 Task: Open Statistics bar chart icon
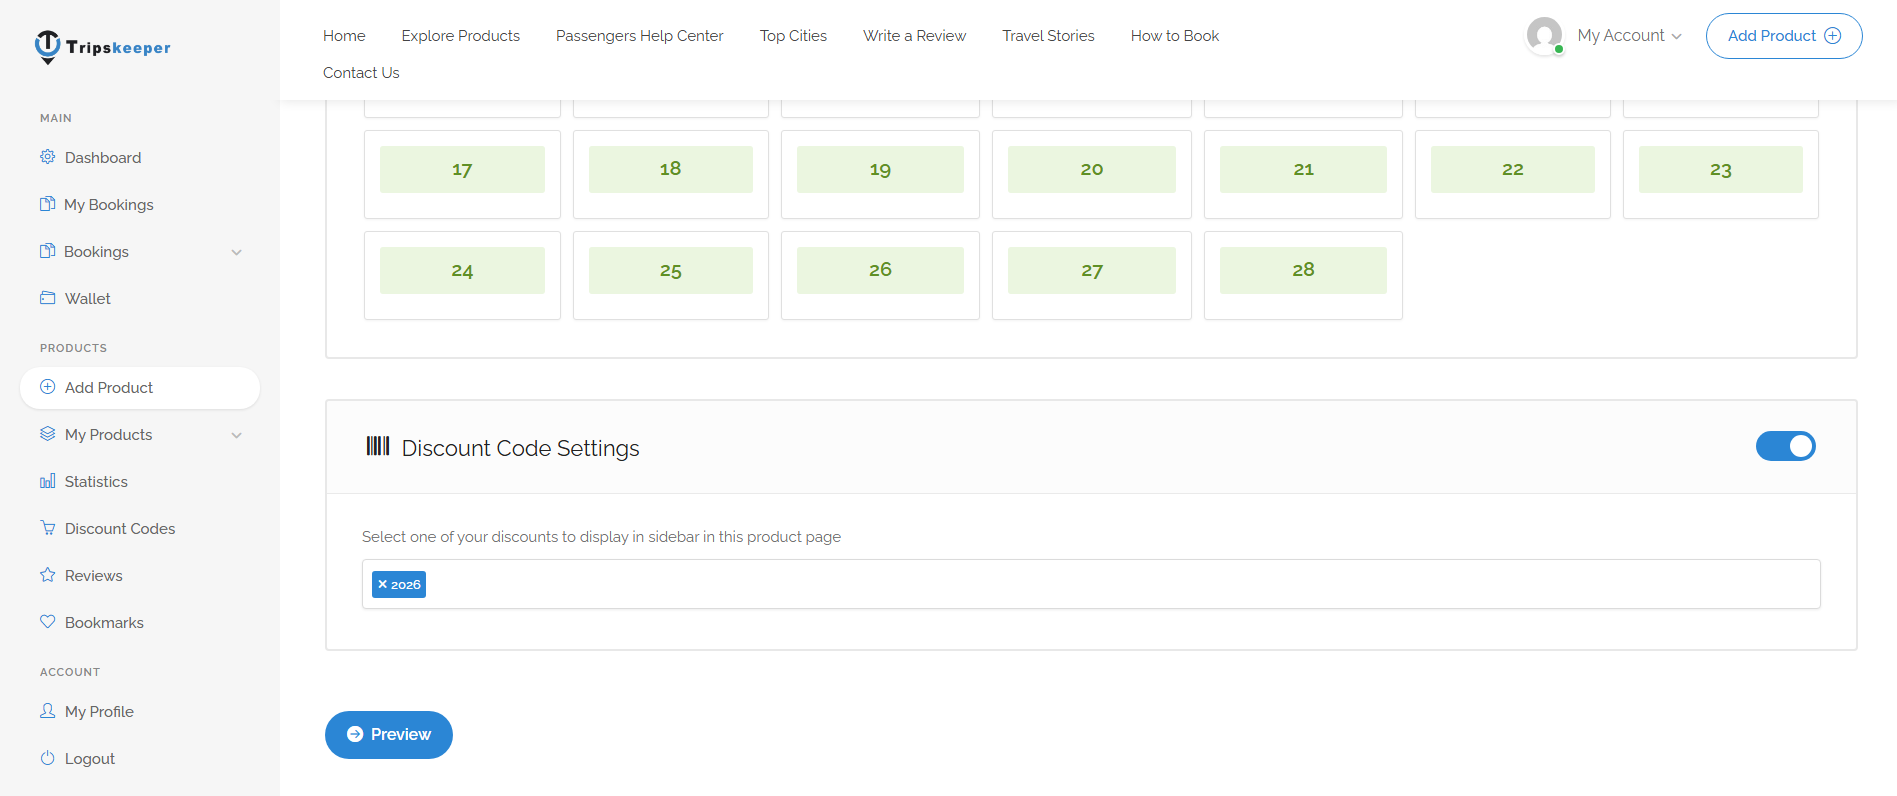tap(47, 481)
